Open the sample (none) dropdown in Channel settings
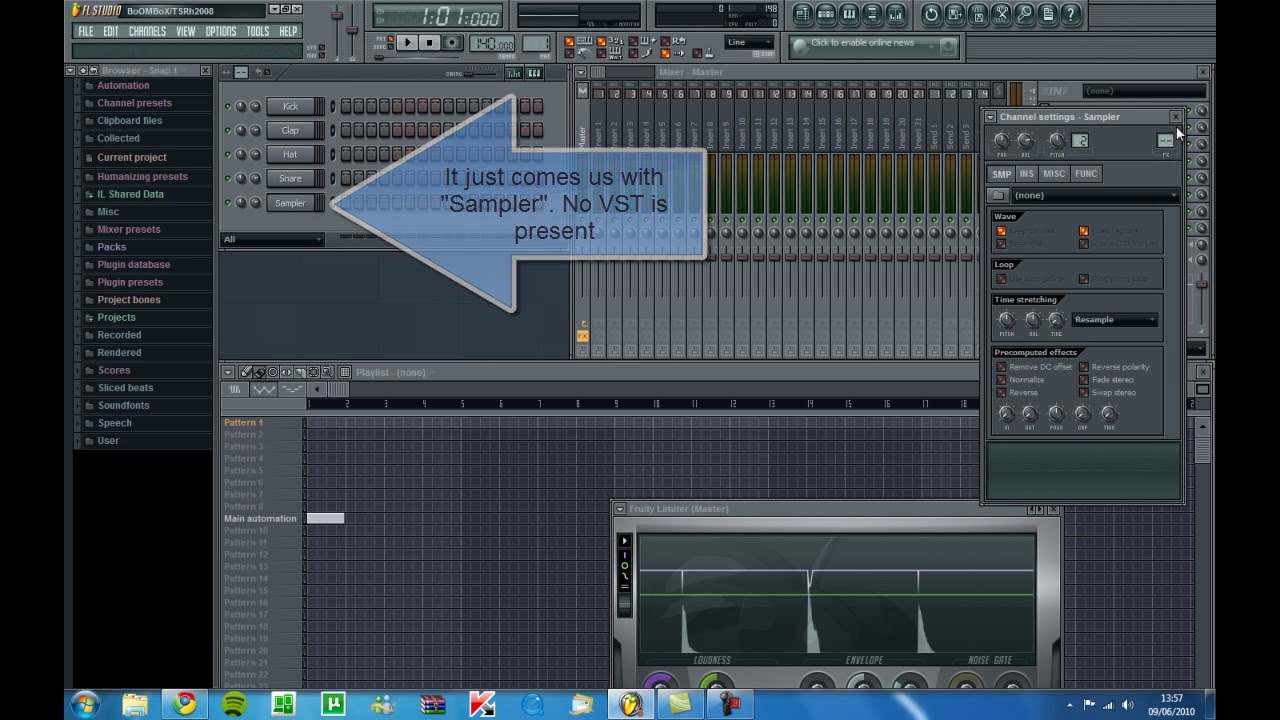 (1096, 195)
